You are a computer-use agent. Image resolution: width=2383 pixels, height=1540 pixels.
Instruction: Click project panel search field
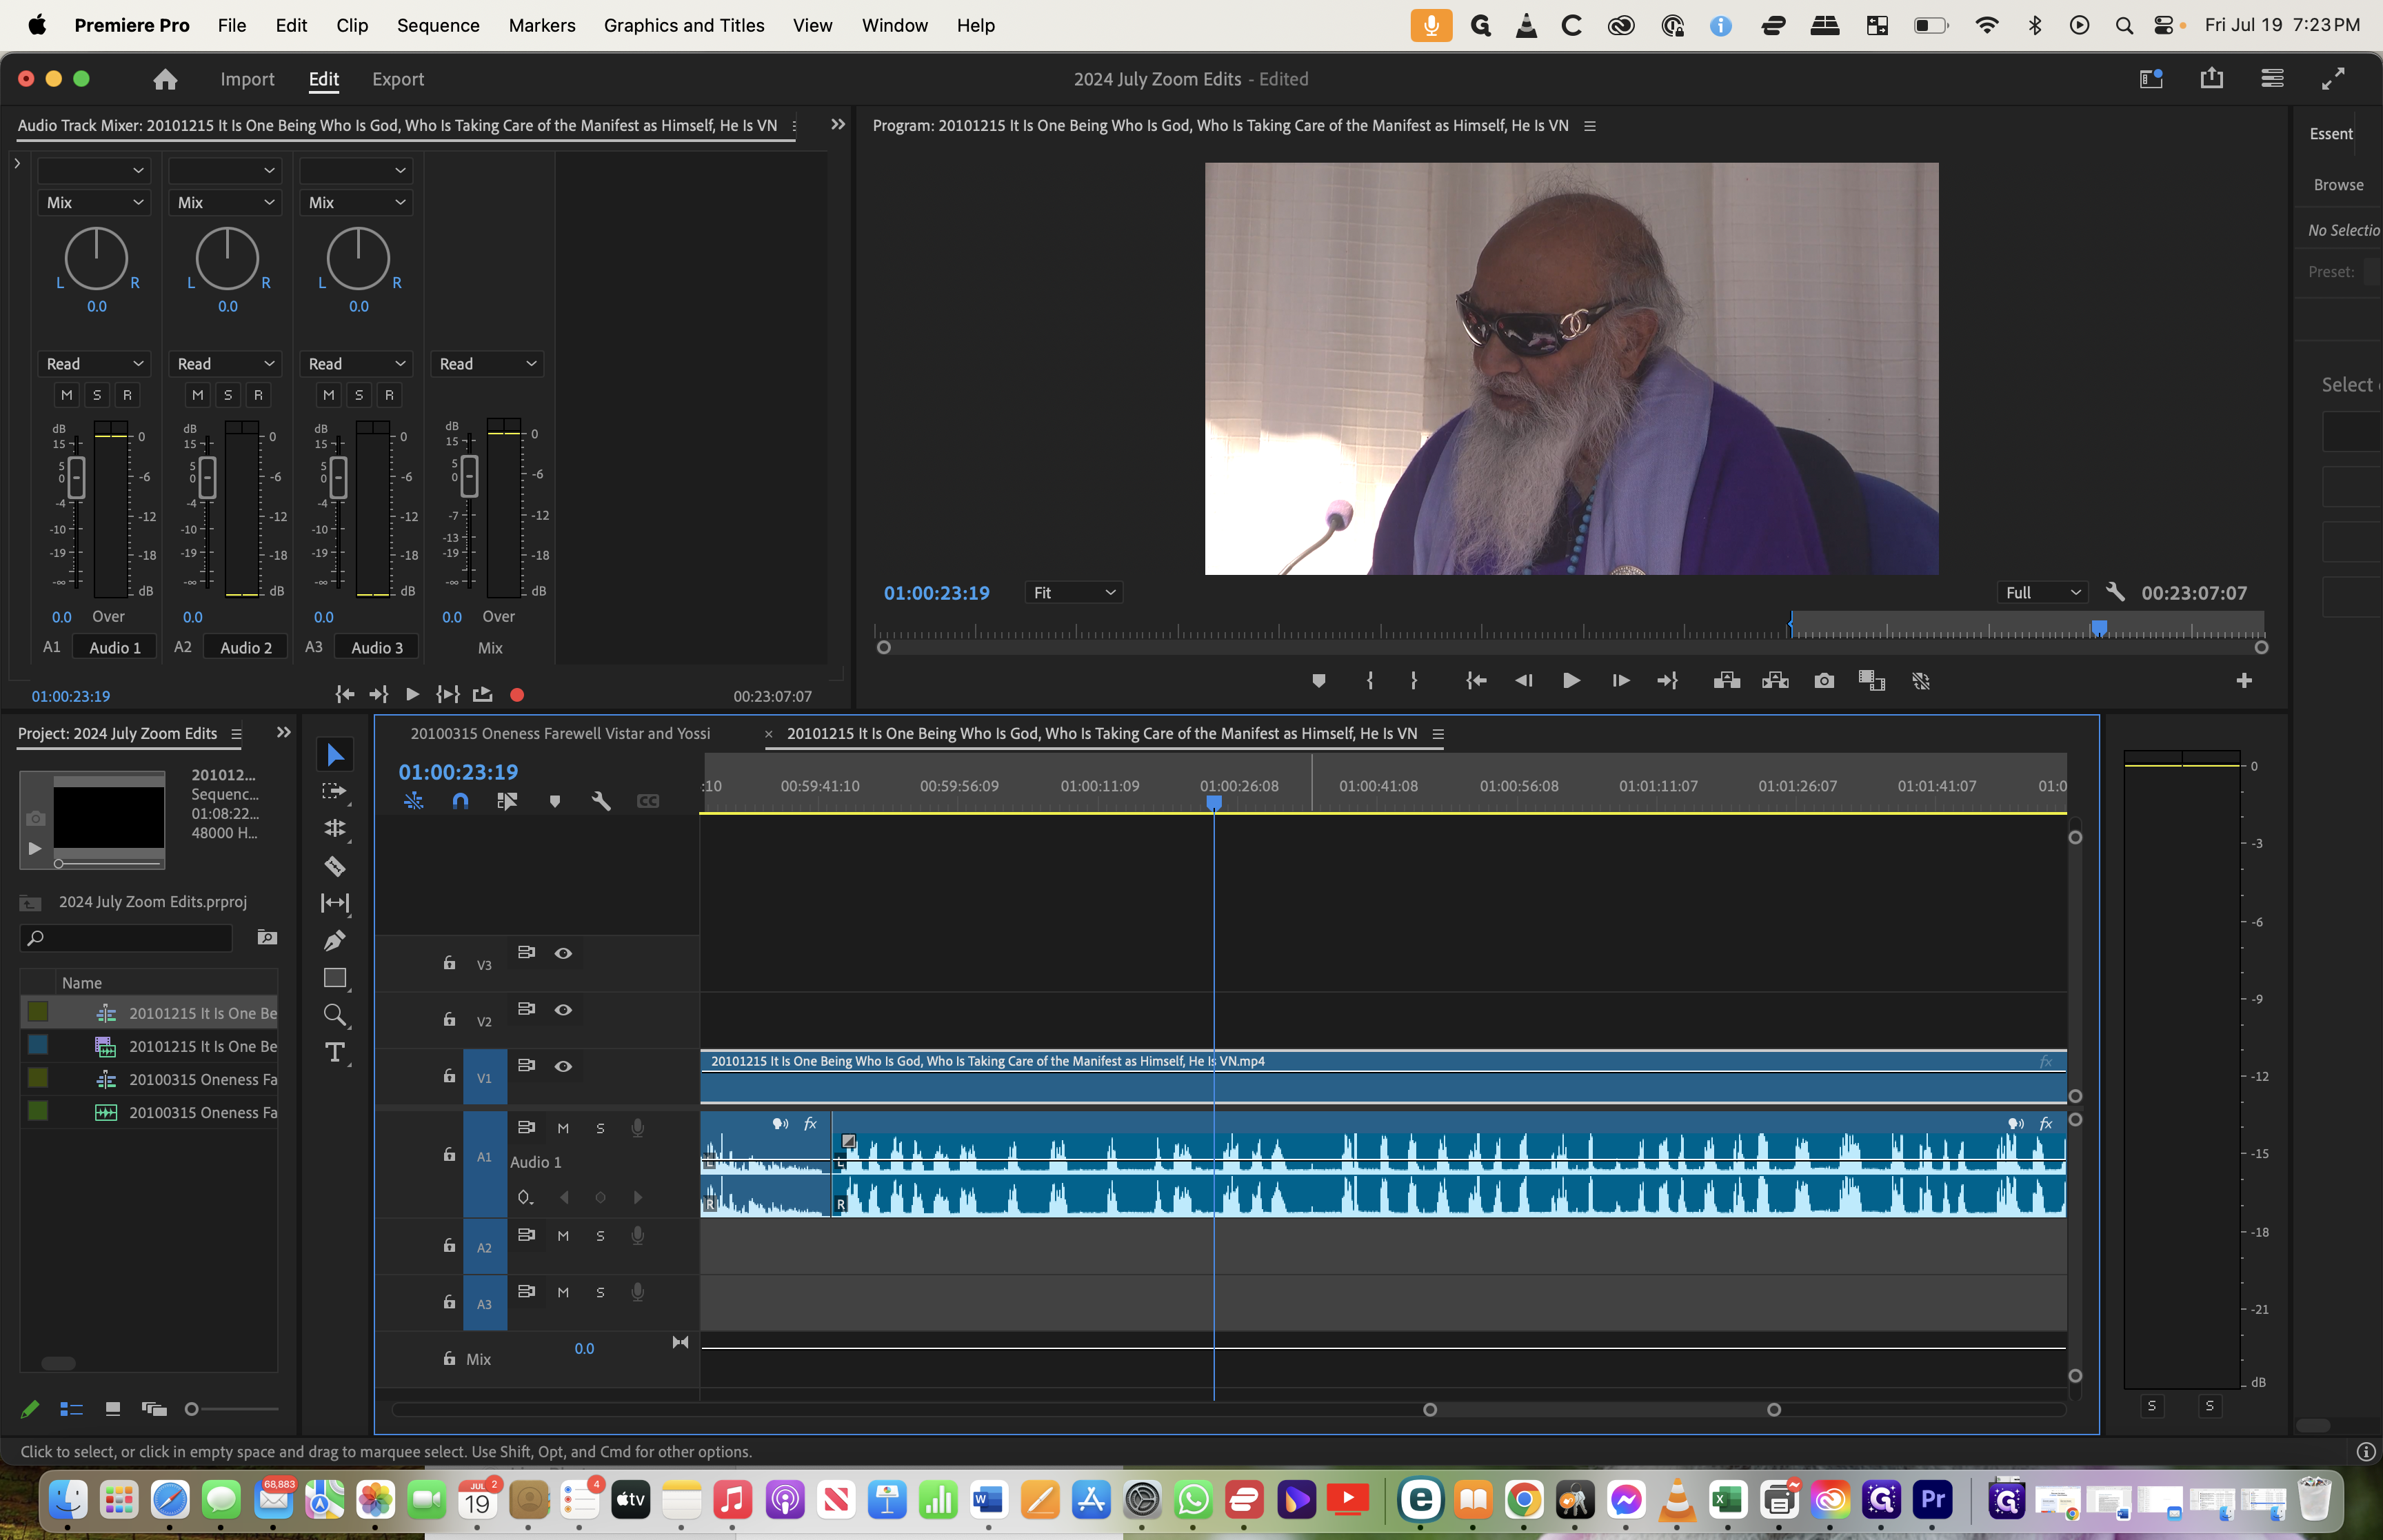(127, 937)
